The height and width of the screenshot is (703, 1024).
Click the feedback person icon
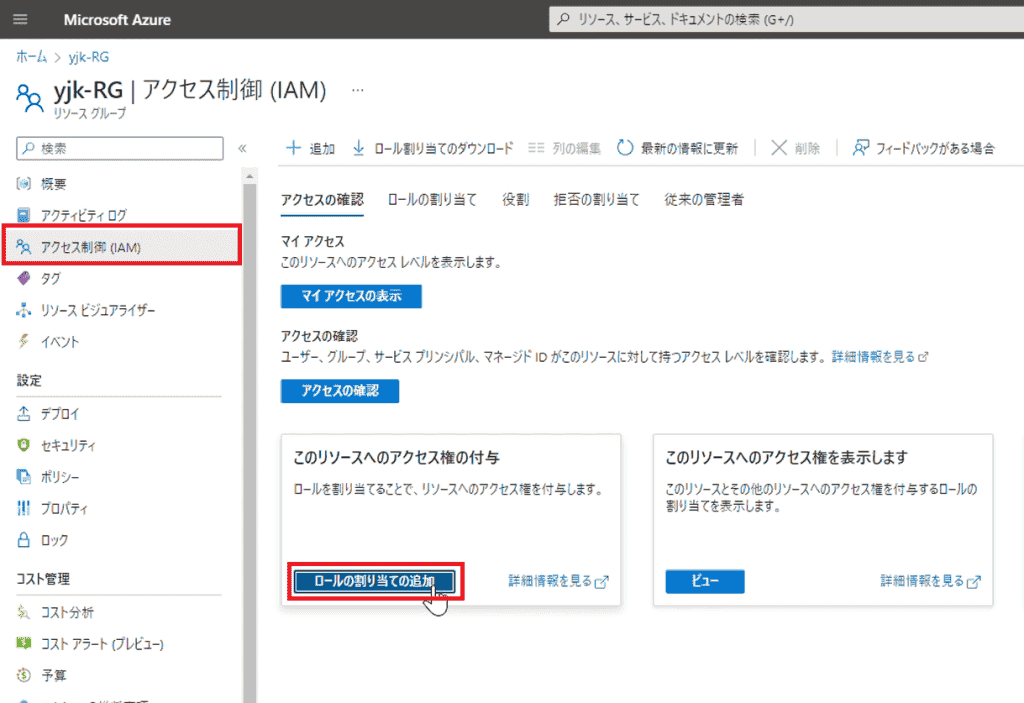click(x=861, y=148)
